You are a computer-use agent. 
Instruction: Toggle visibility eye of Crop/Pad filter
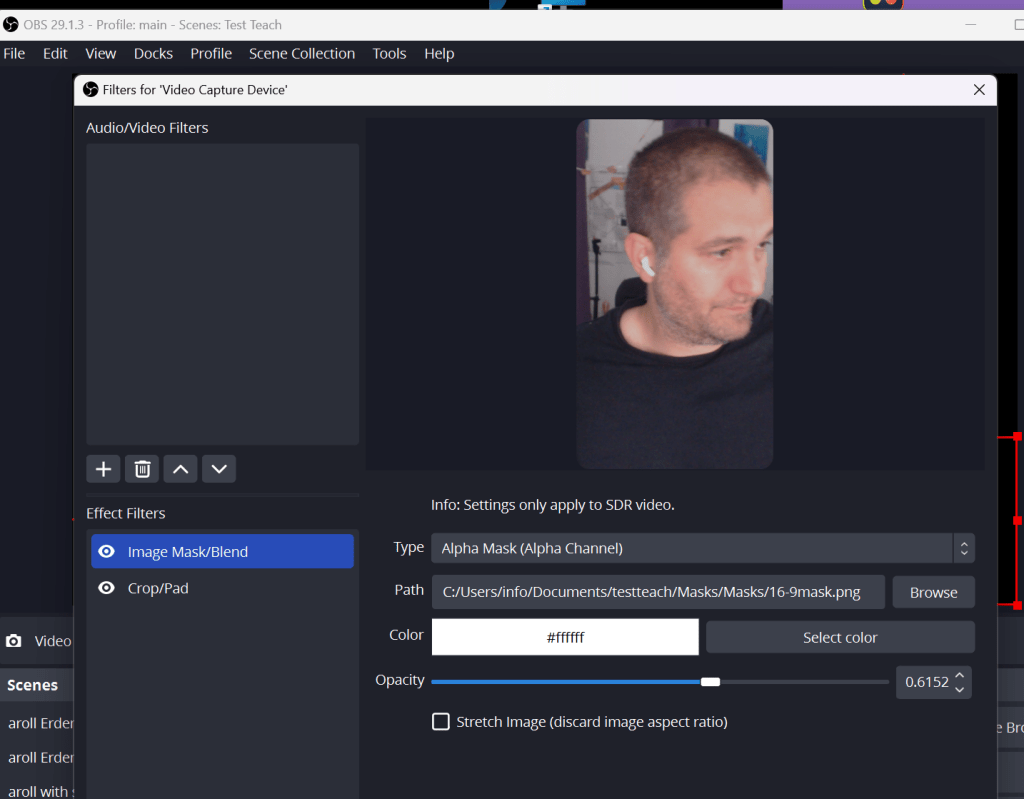tap(106, 588)
